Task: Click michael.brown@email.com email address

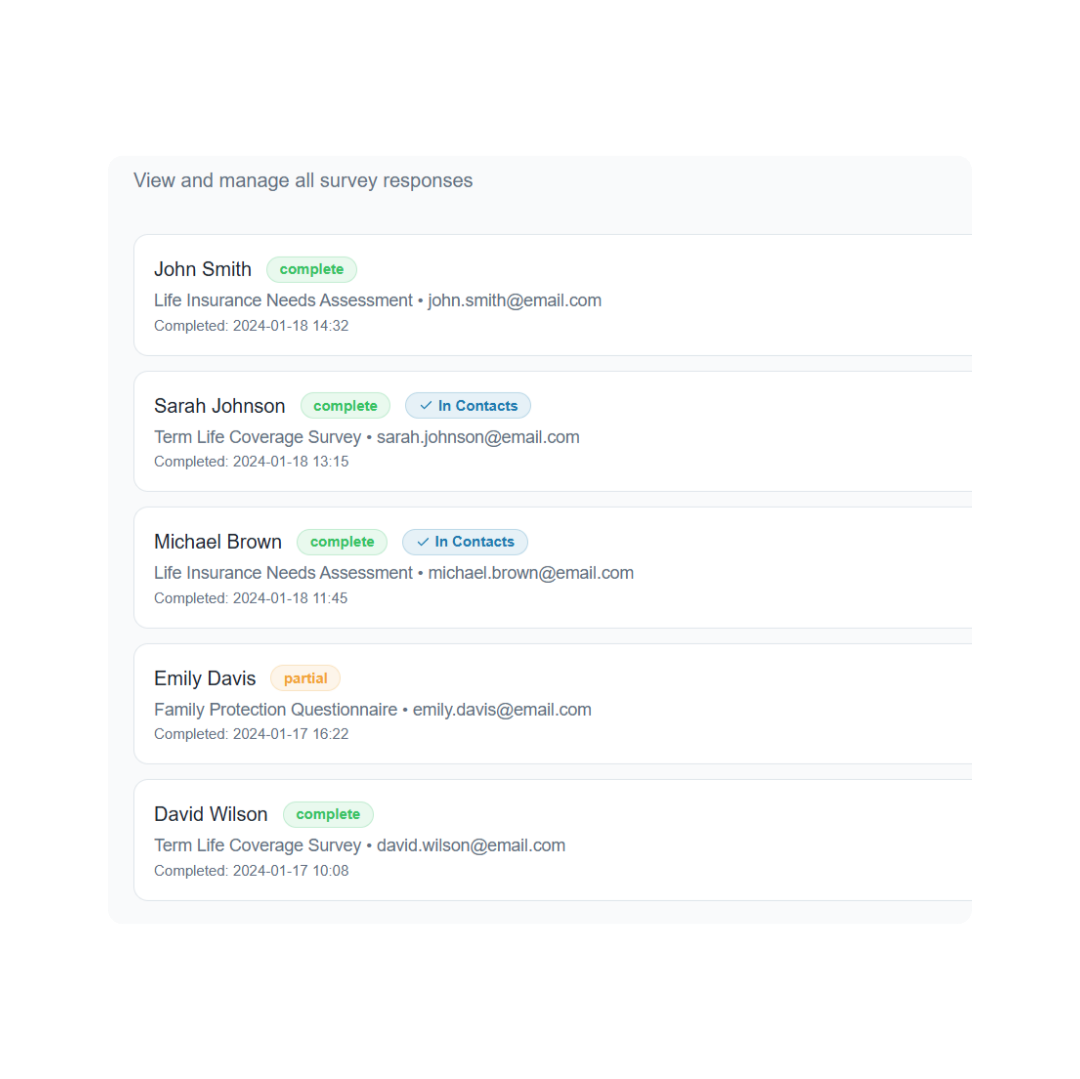Action: tap(531, 573)
